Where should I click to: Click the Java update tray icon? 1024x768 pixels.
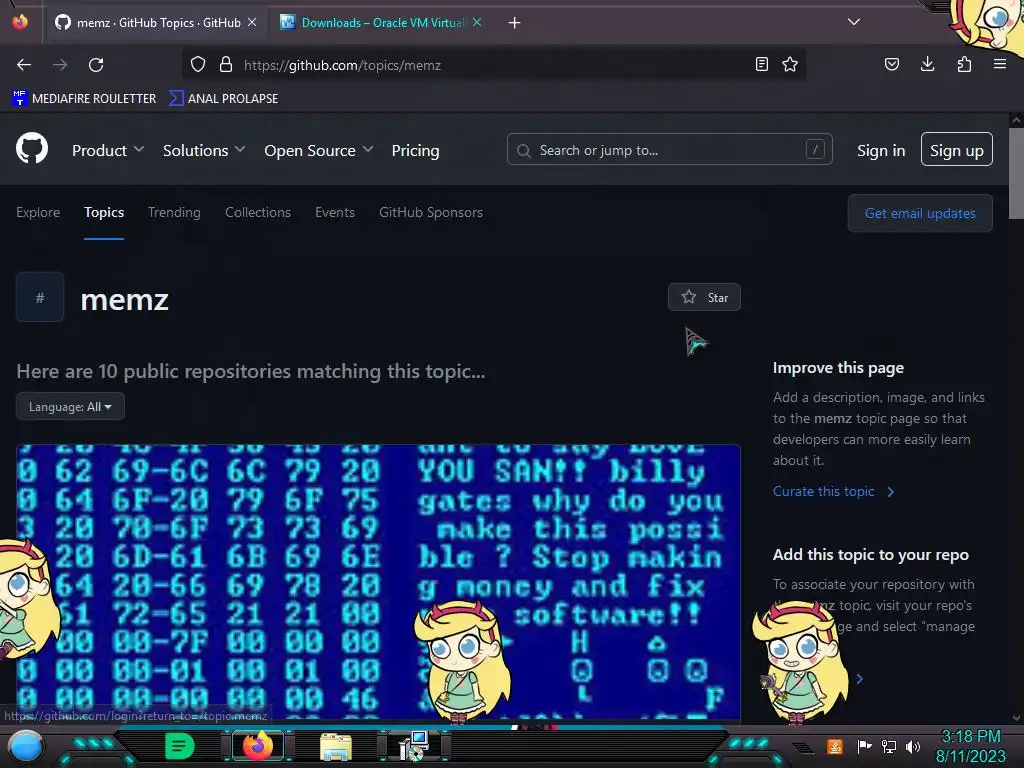pyautogui.click(x=835, y=746)
